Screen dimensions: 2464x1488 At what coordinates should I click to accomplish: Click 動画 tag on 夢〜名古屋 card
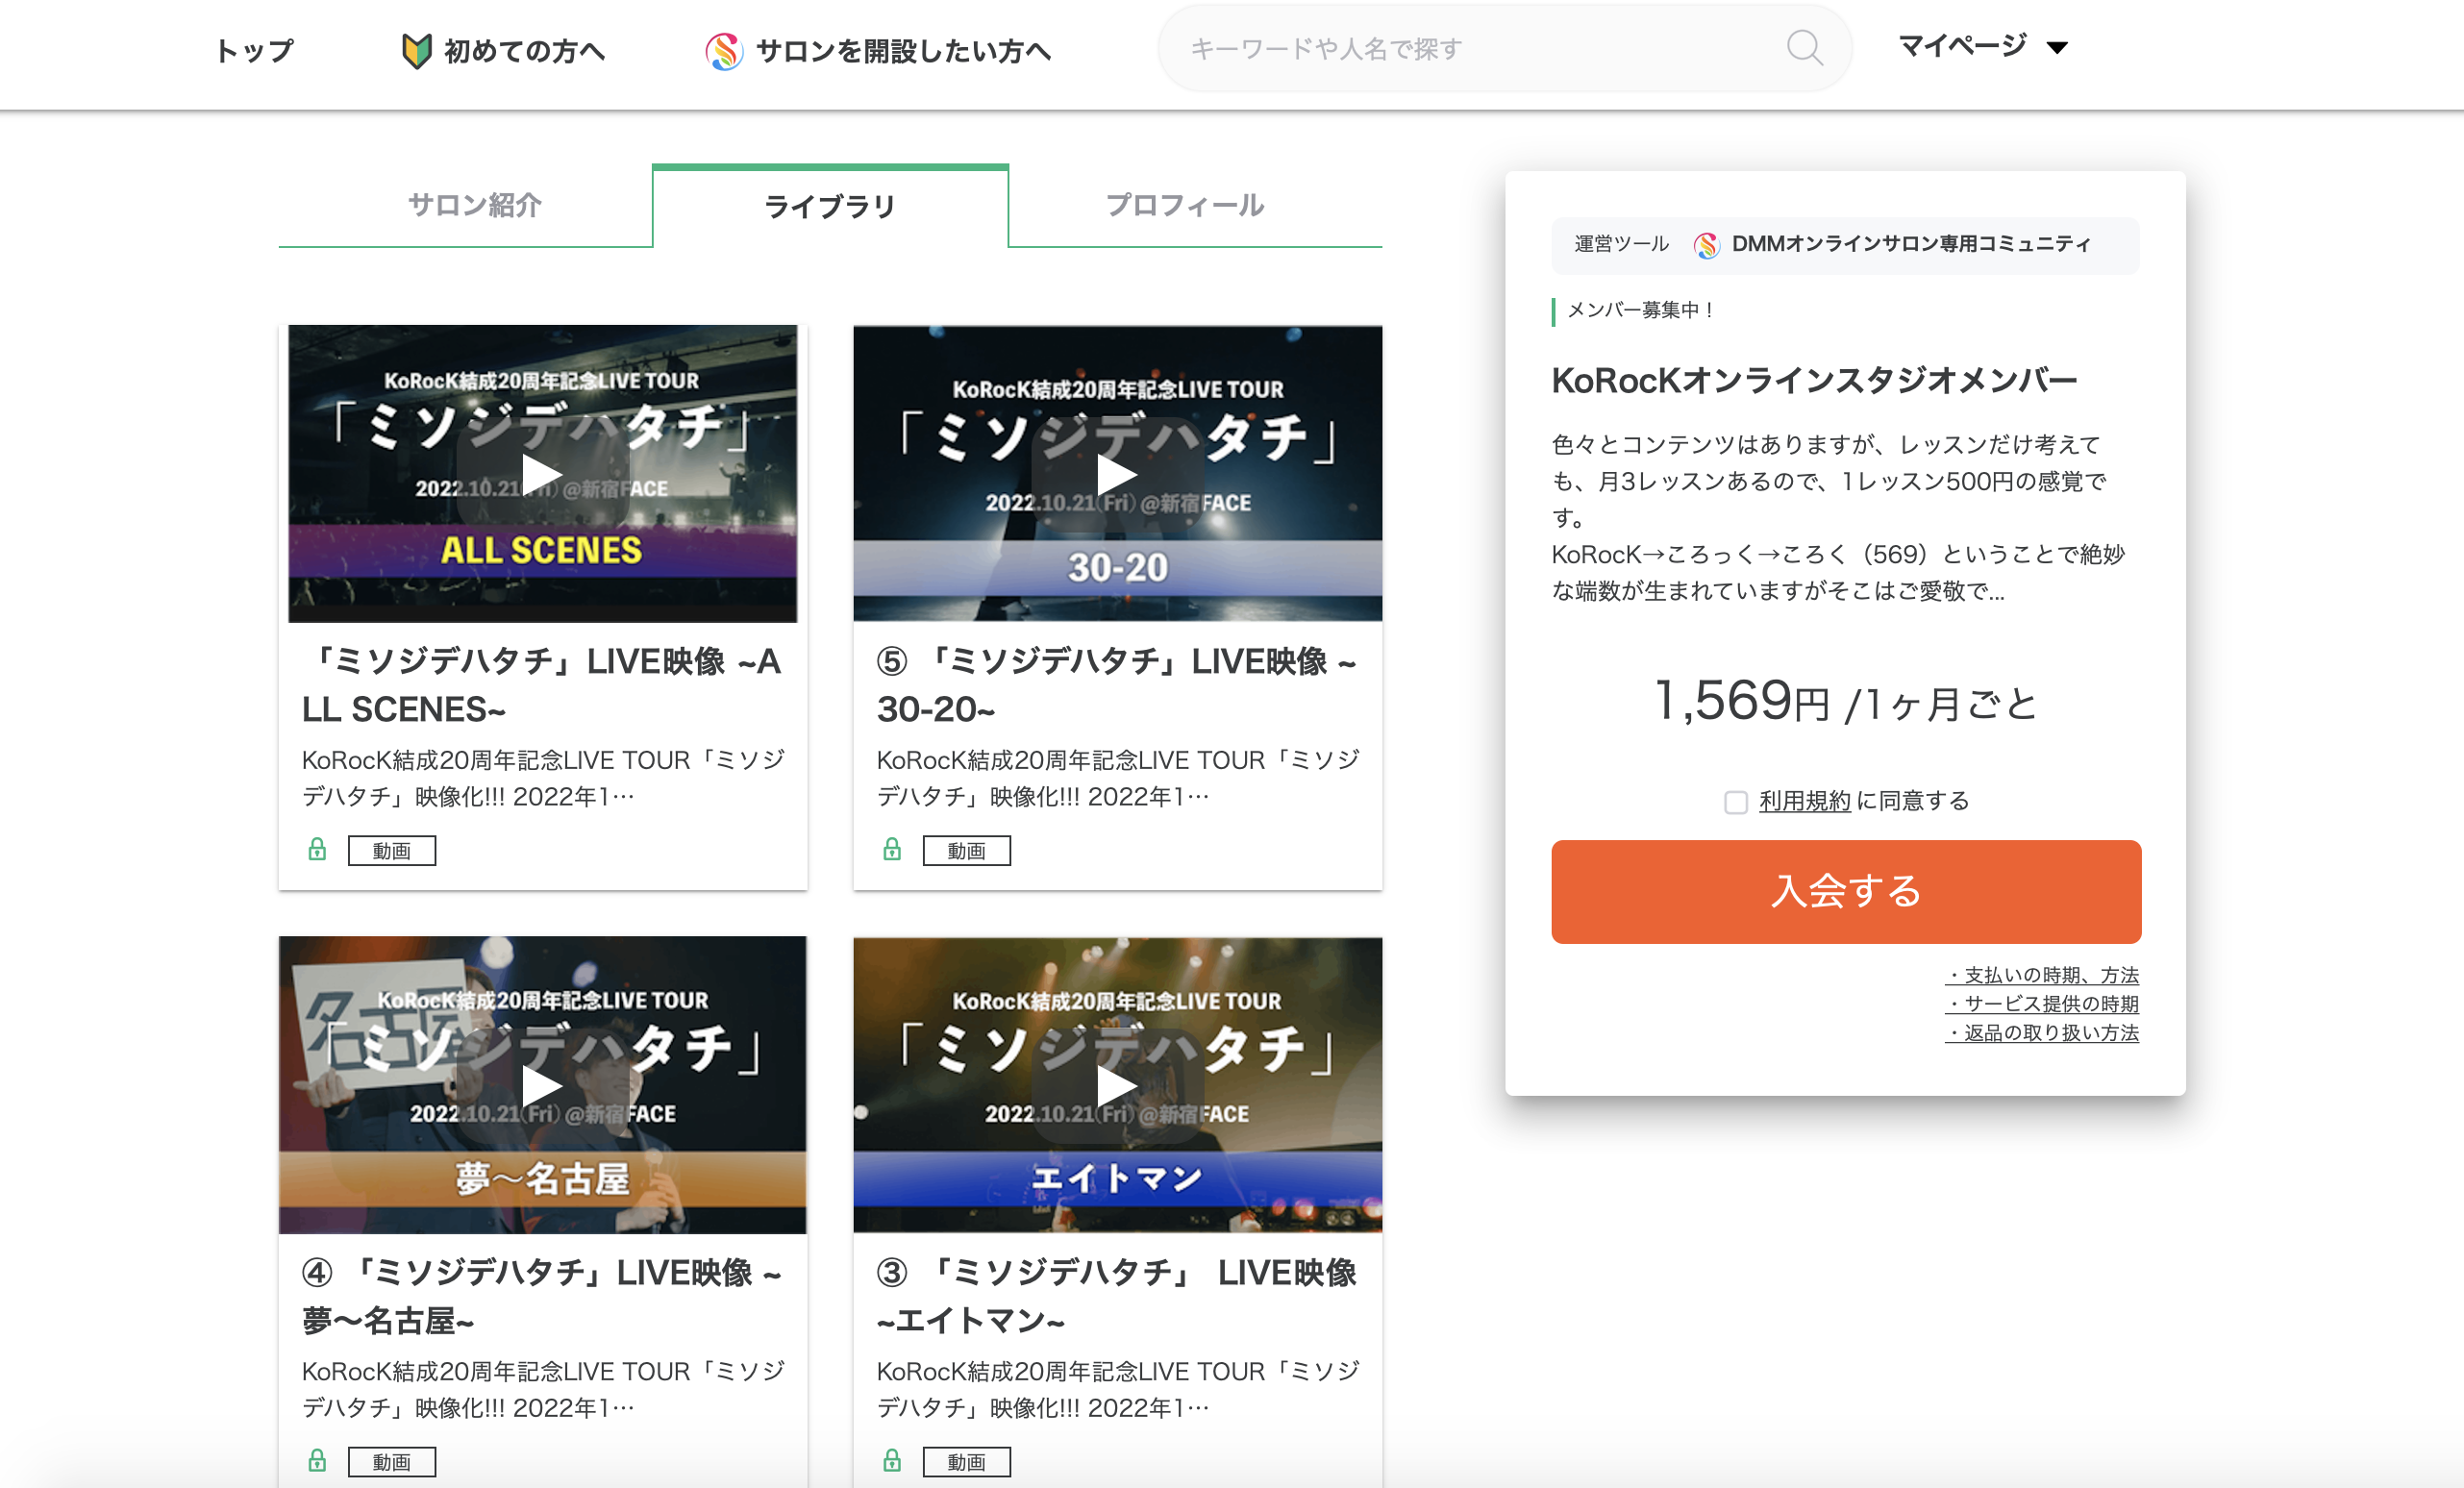[x=391, y=1462]
